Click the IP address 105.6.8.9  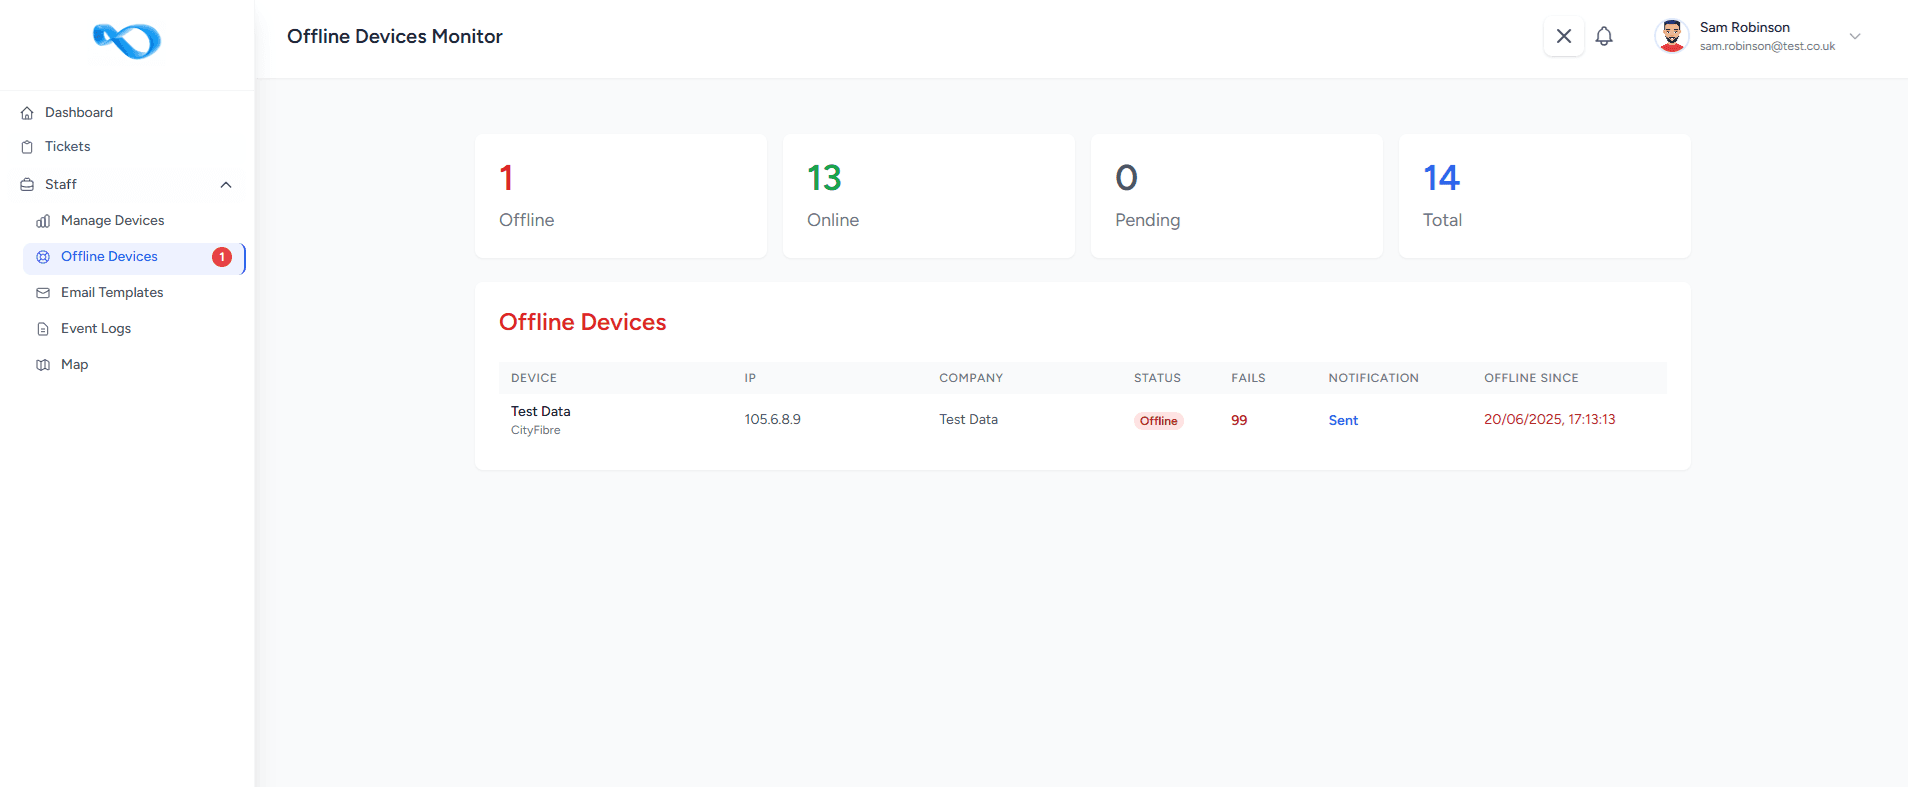pyautogui.click(x=772, y=420)
